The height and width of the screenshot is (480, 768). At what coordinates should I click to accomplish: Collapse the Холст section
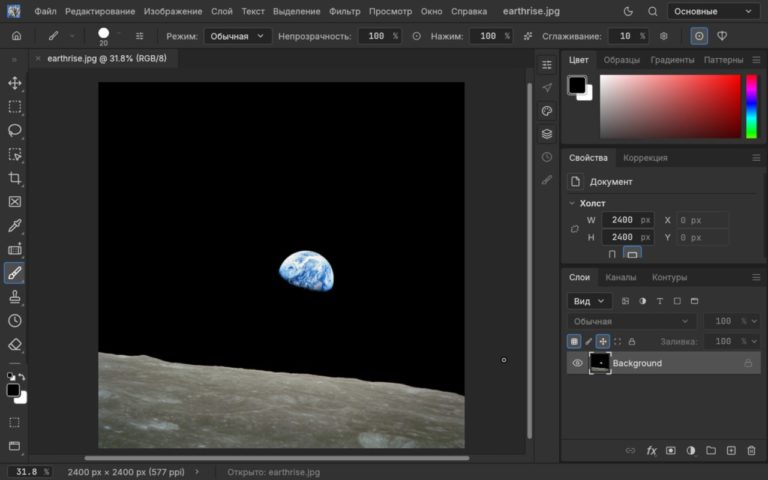572,203
